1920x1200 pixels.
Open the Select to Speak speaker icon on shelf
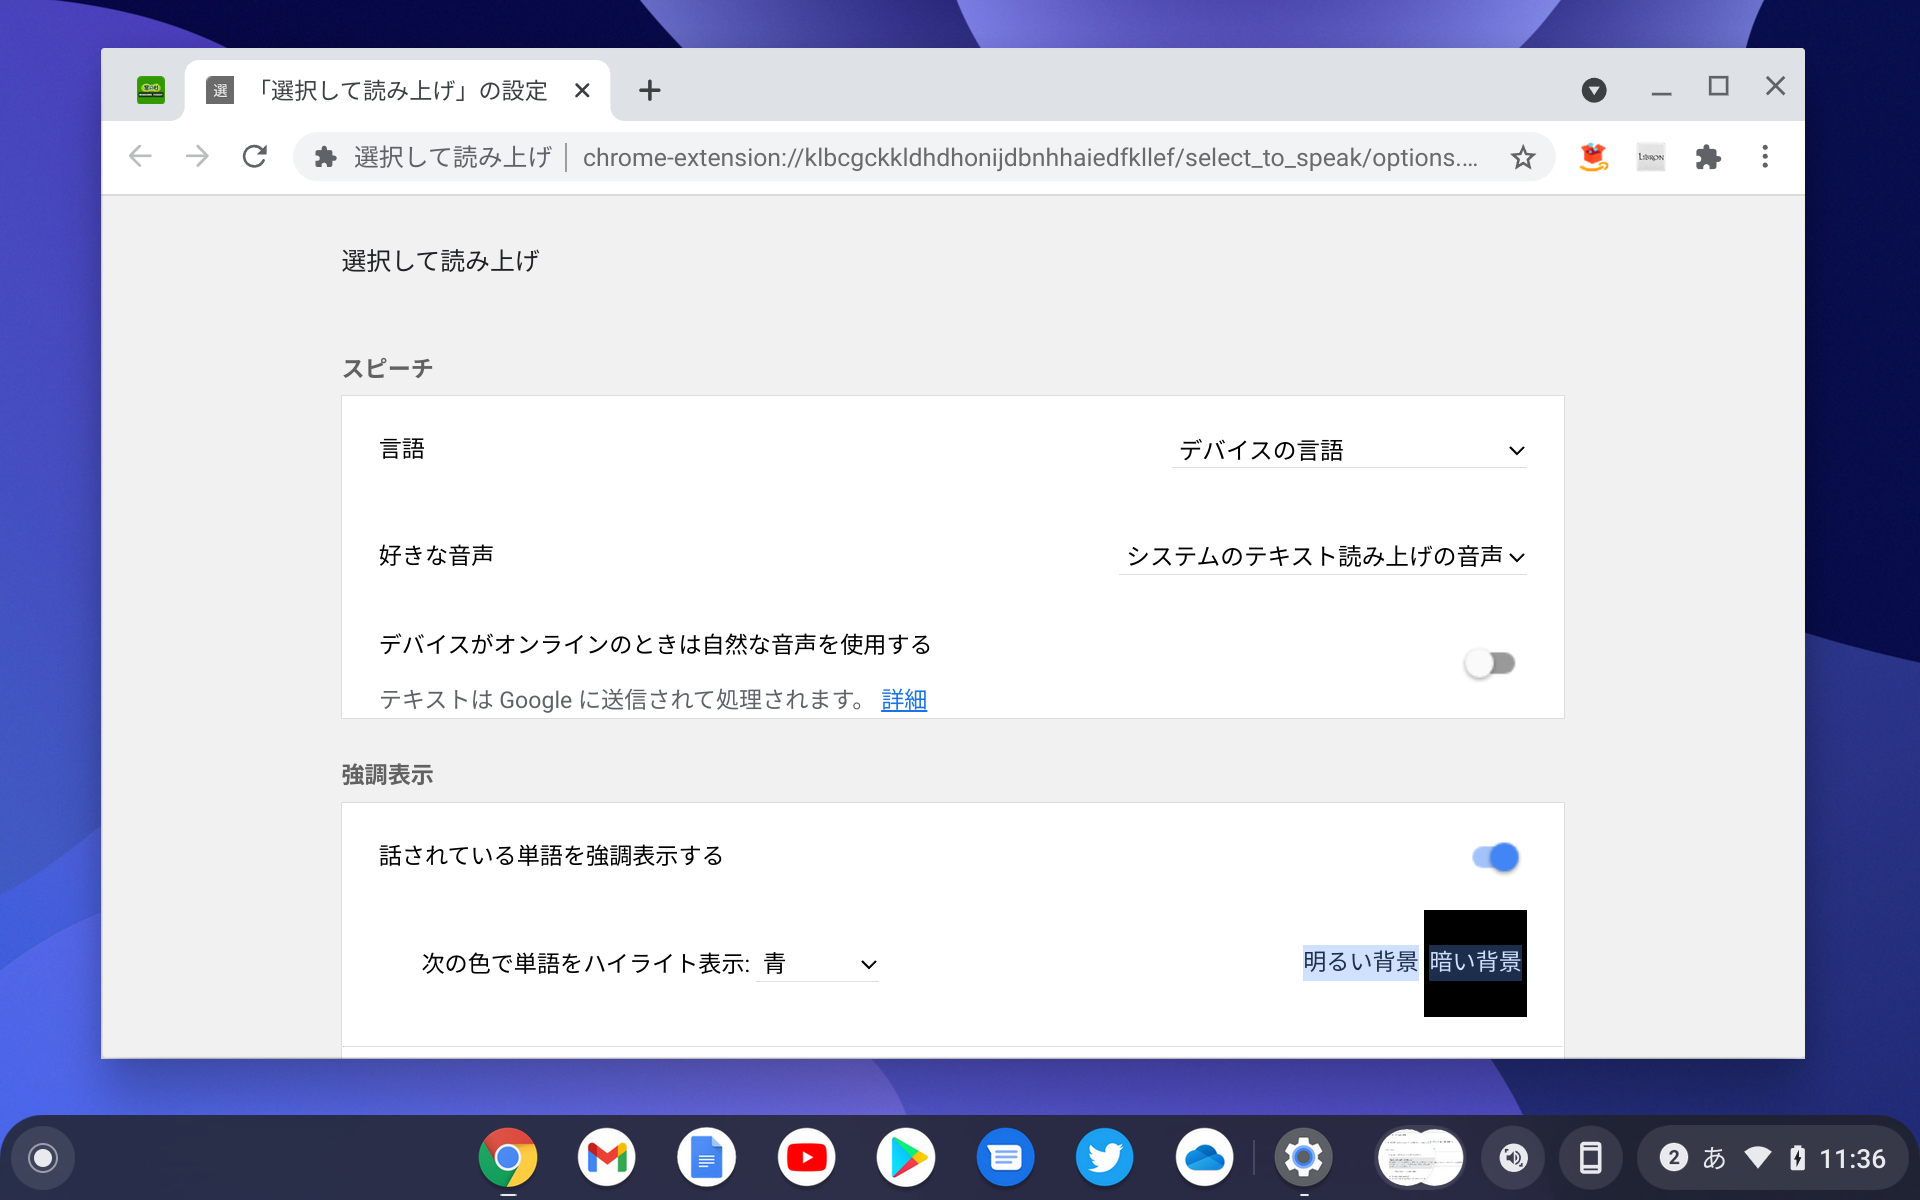[x=1510, y=1157]
